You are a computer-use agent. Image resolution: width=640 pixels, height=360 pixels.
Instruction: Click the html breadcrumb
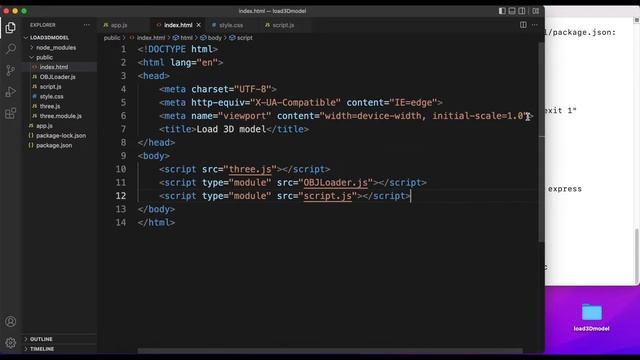pyautogui.click(x=186, y=38)
